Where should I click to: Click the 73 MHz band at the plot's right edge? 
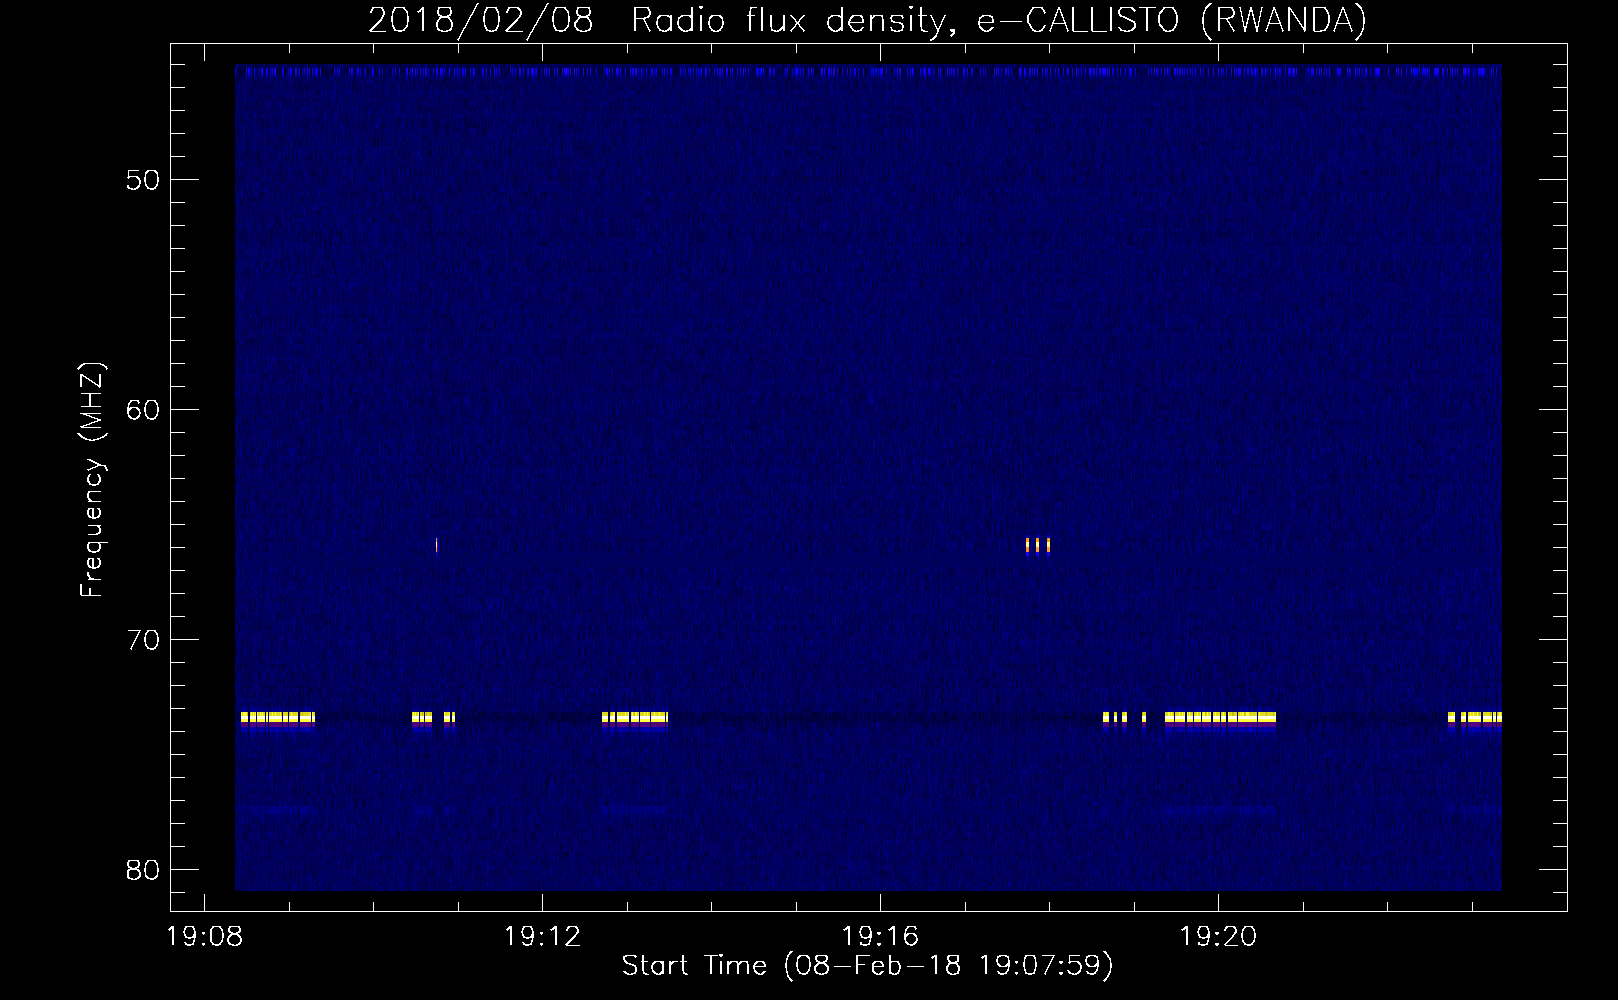point(1475,718)
